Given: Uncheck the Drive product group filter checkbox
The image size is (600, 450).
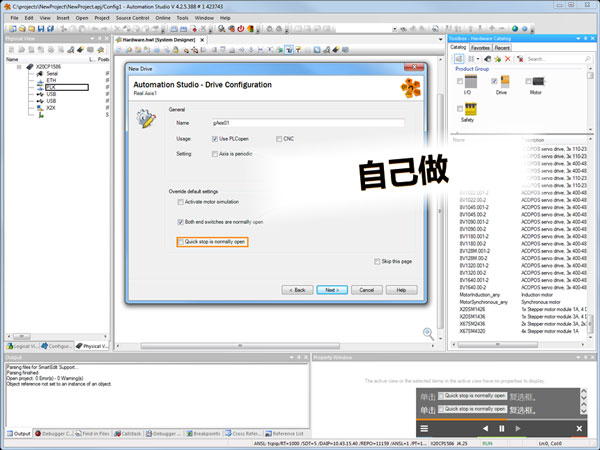Looking at the screenshot, I should point(494,81).
